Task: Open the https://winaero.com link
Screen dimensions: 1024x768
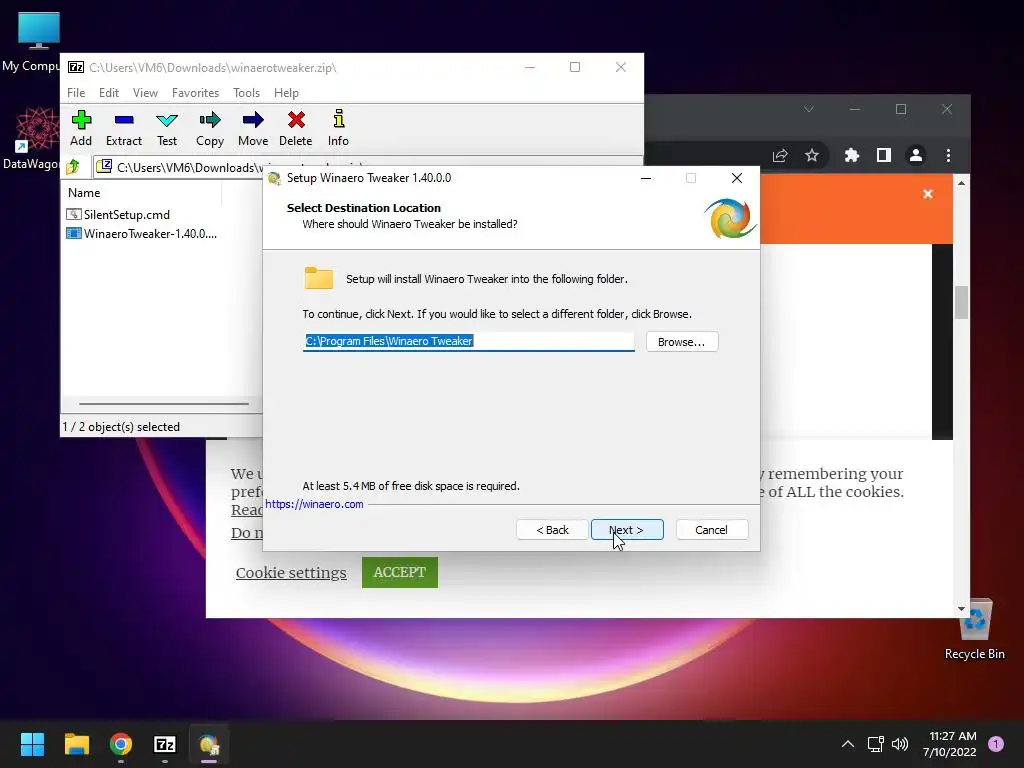Action: coord(314,504)
